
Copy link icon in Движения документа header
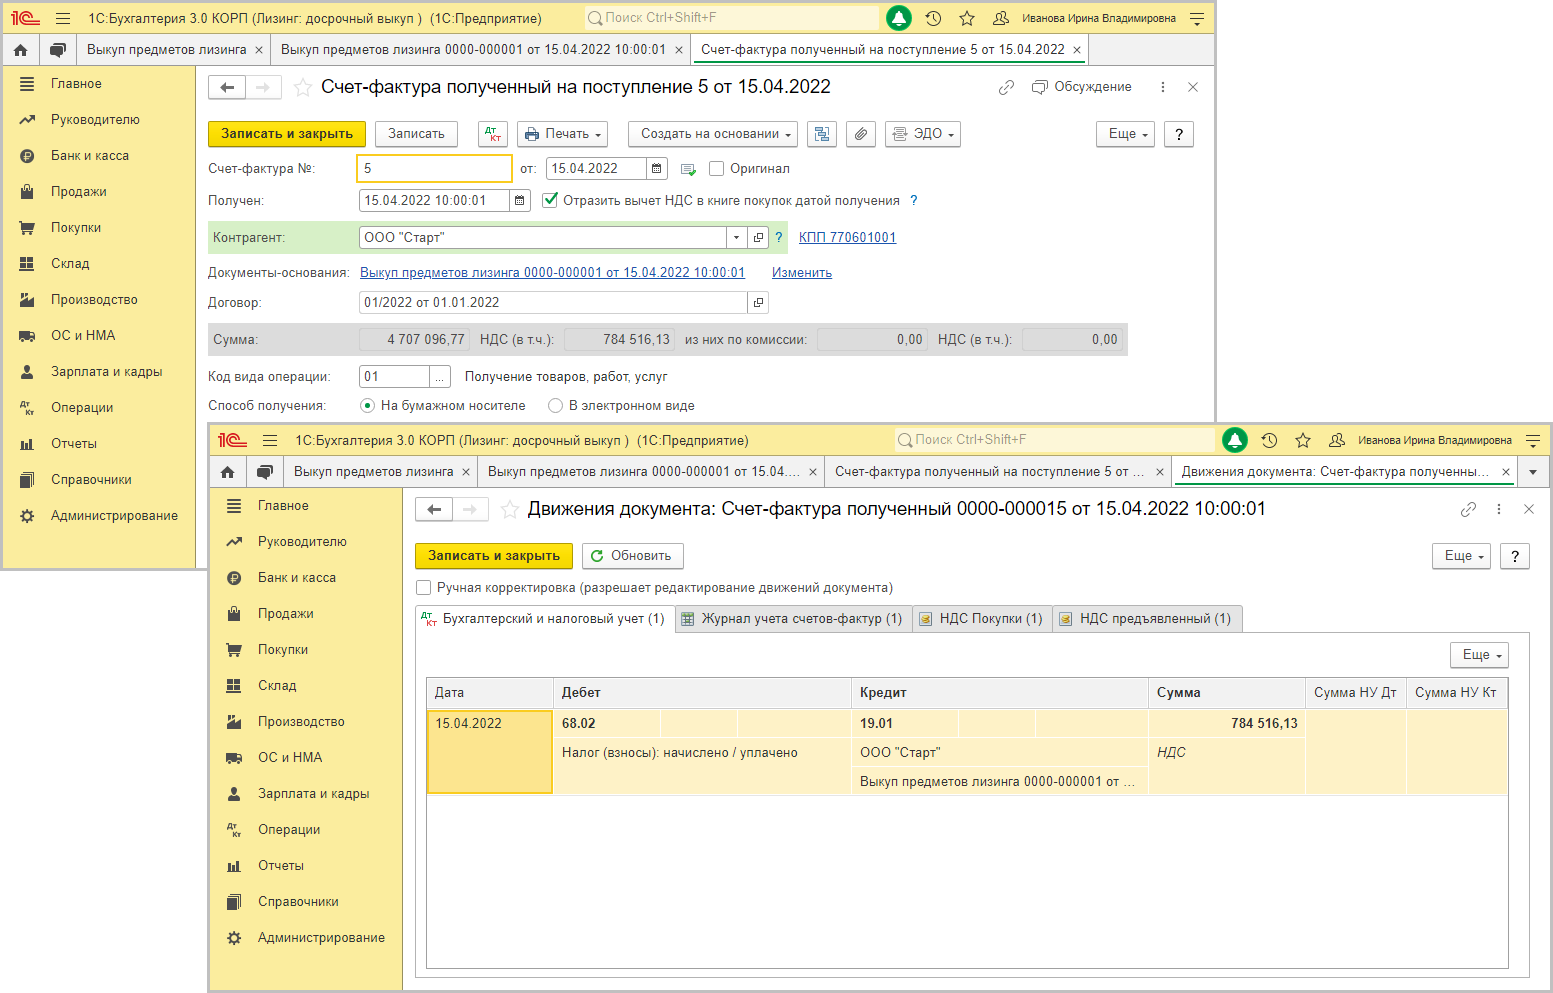pyautogui.click(x=1468, y=509)
